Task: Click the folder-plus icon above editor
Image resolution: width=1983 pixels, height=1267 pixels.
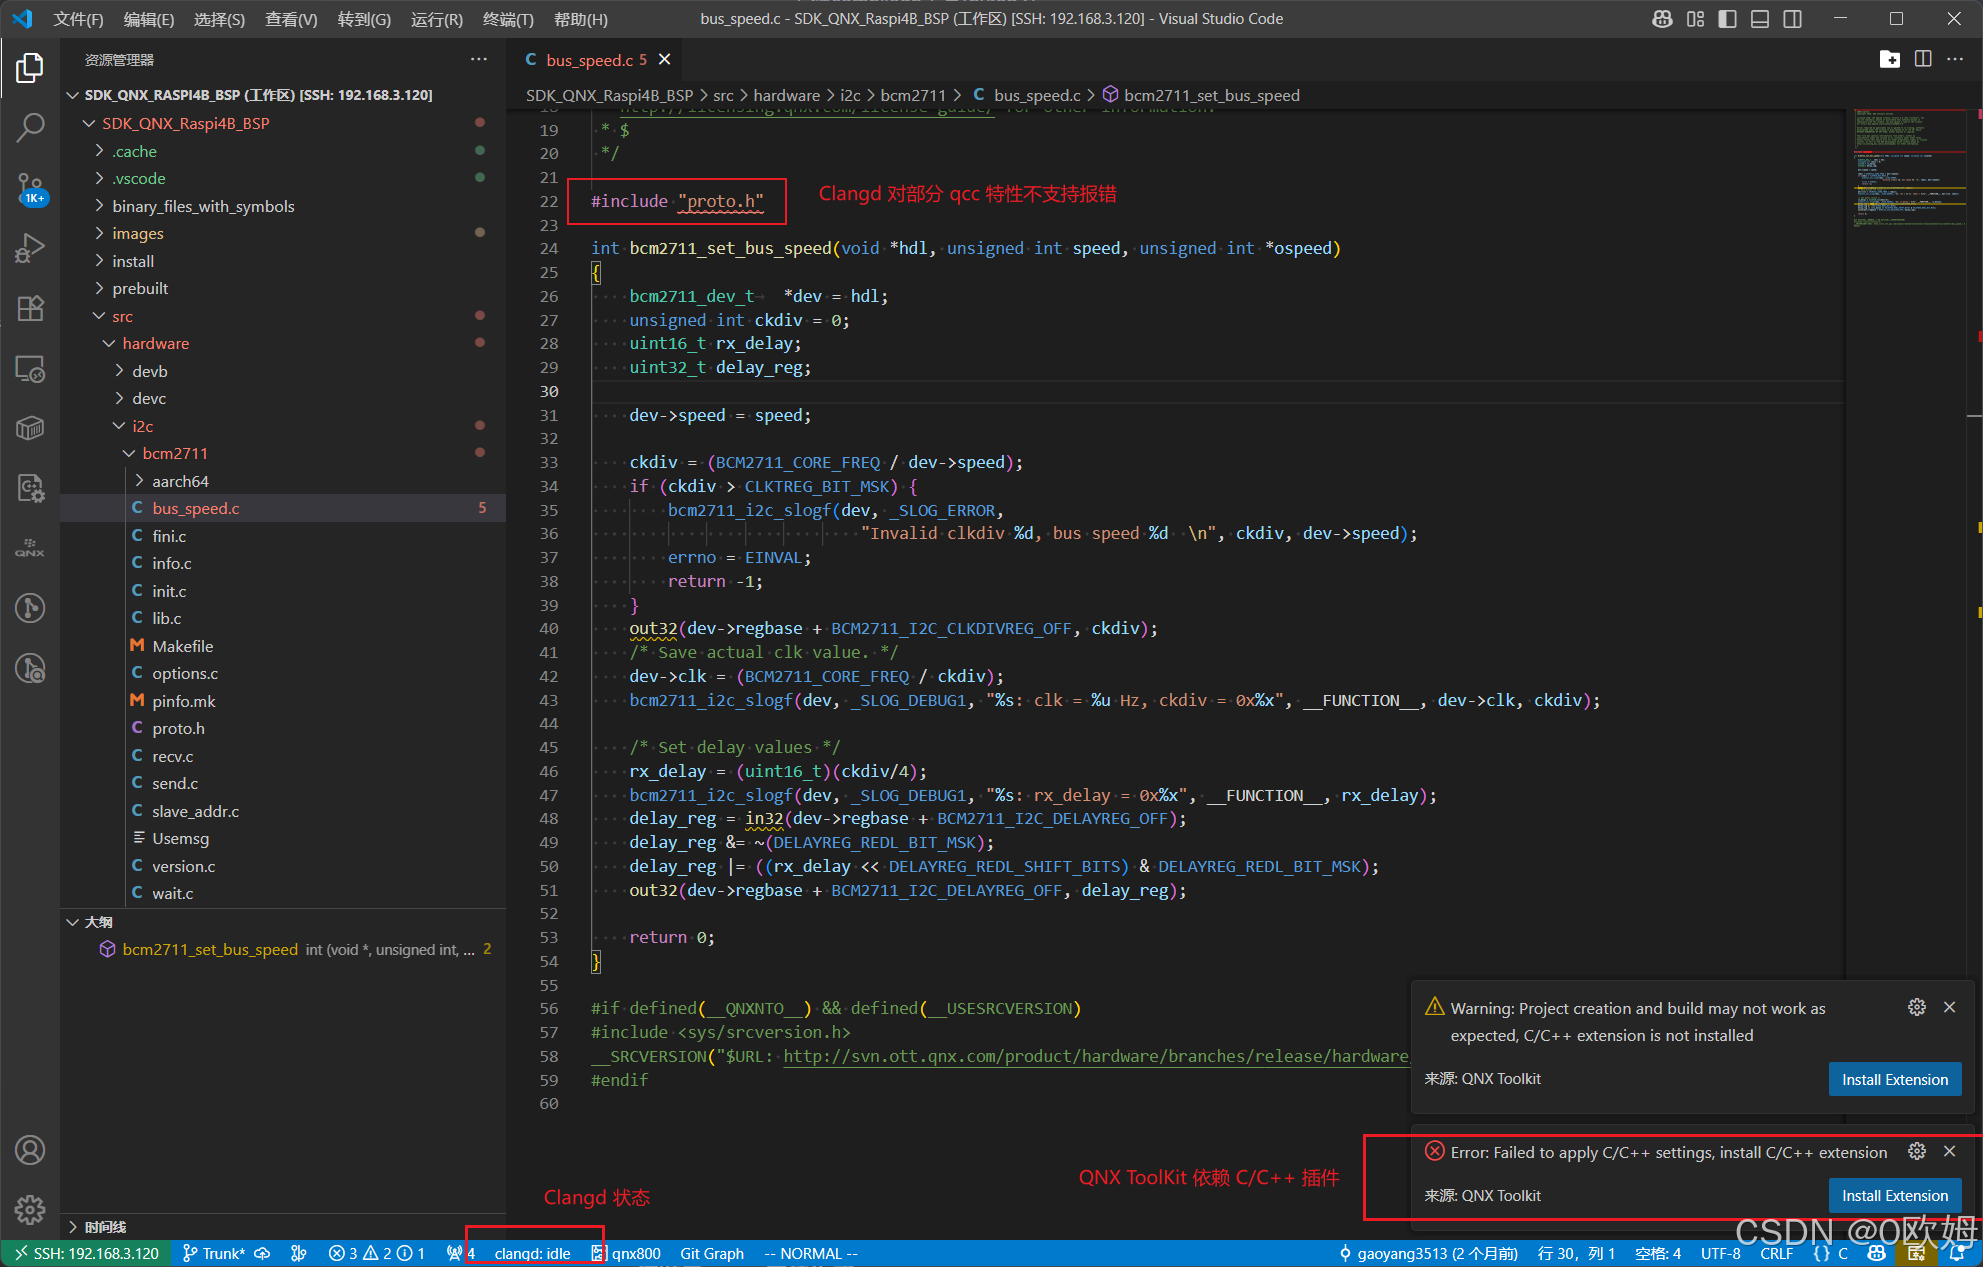Action: (x=1889, y=59)
